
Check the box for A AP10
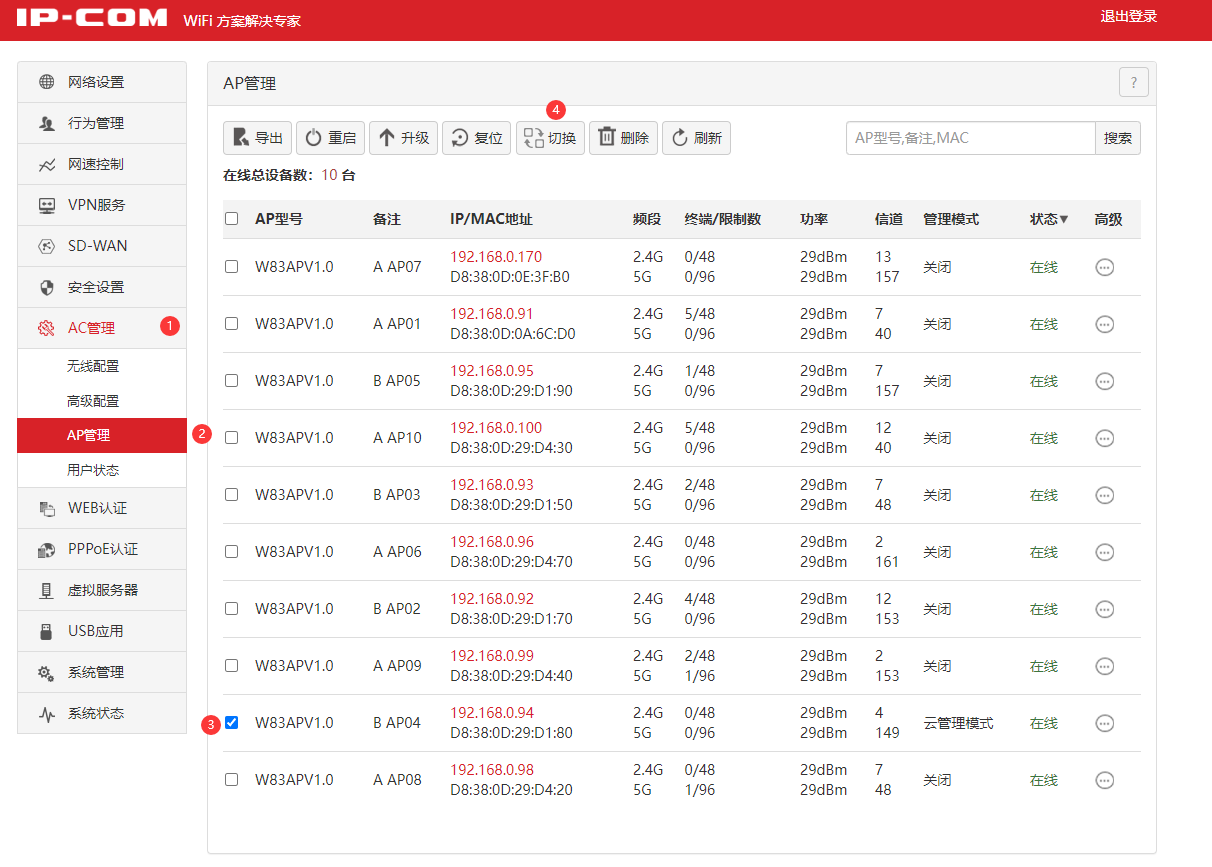click(x=232, y=437)
